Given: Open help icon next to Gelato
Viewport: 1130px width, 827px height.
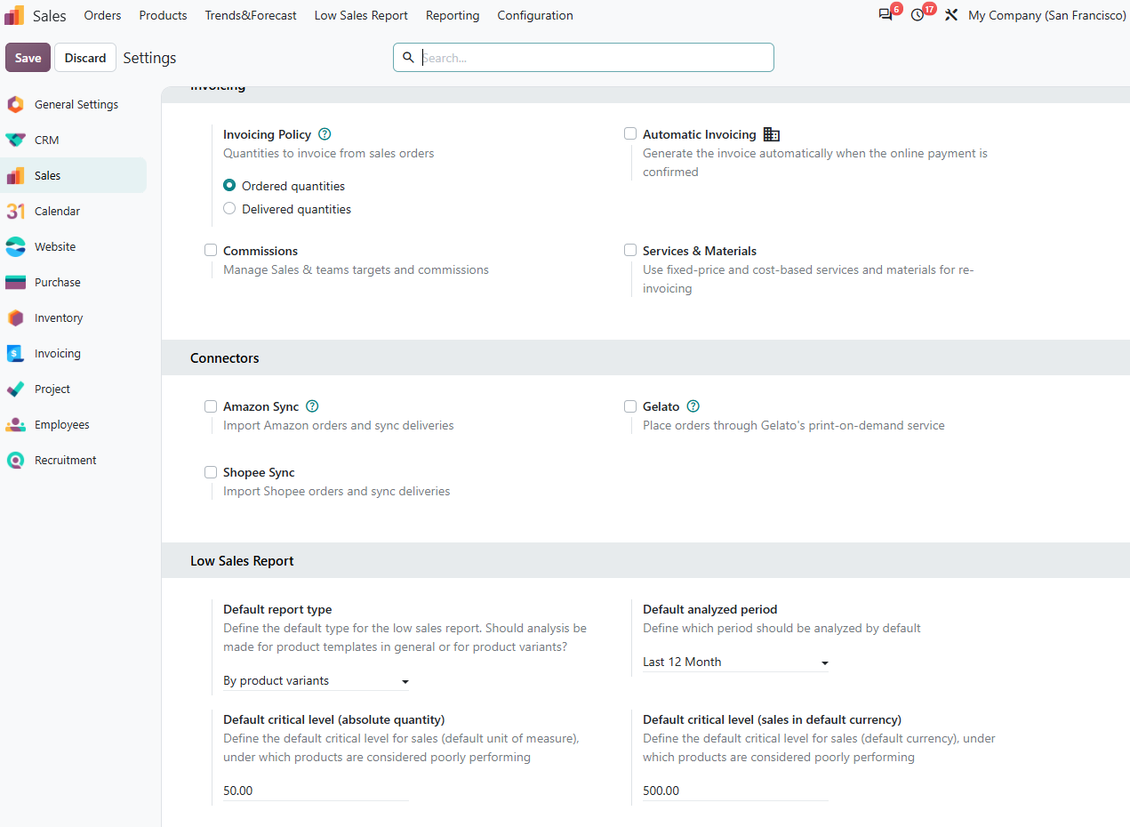Looking at the screenshot, I should 693,406.
